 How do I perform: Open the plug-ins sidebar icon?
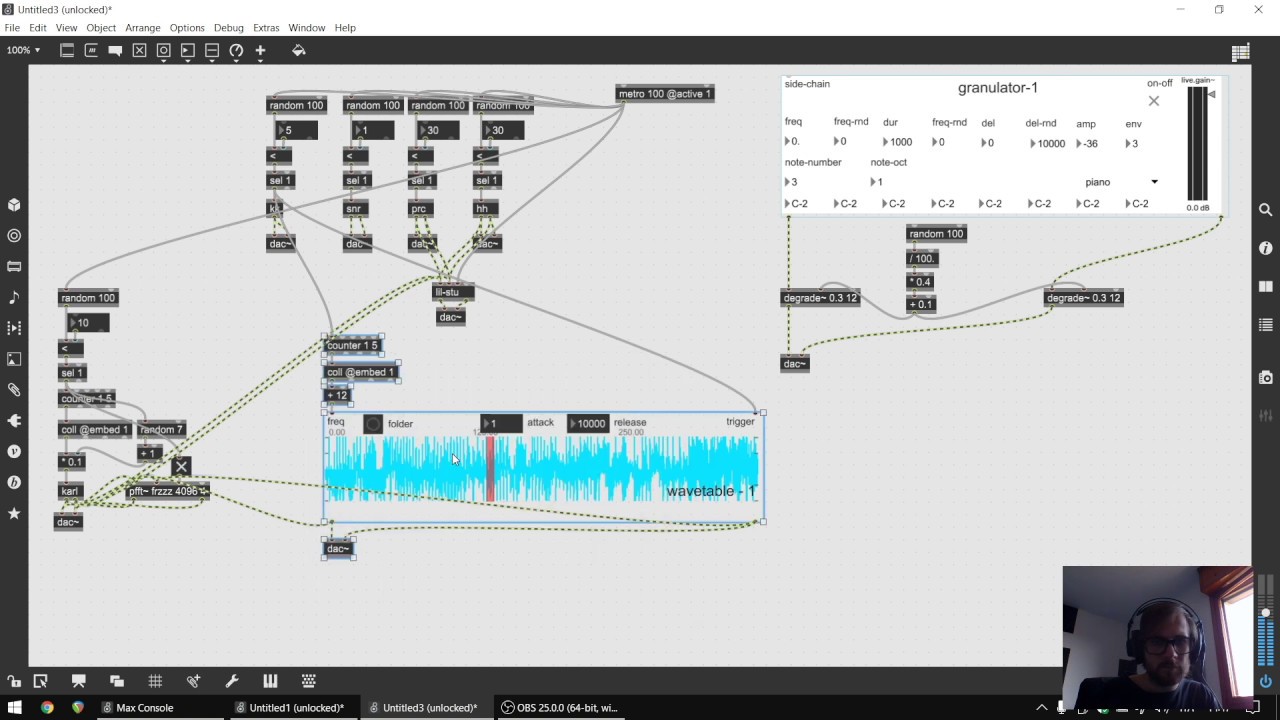(14, 421)
